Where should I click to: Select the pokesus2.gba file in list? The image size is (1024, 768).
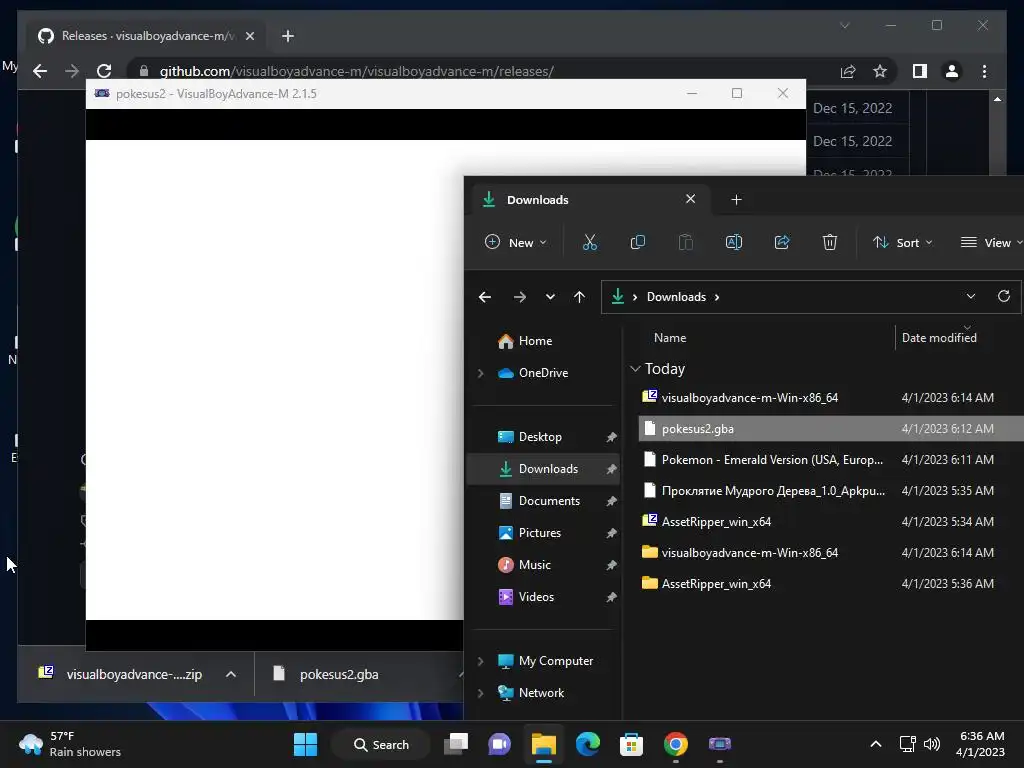[831, 428]
